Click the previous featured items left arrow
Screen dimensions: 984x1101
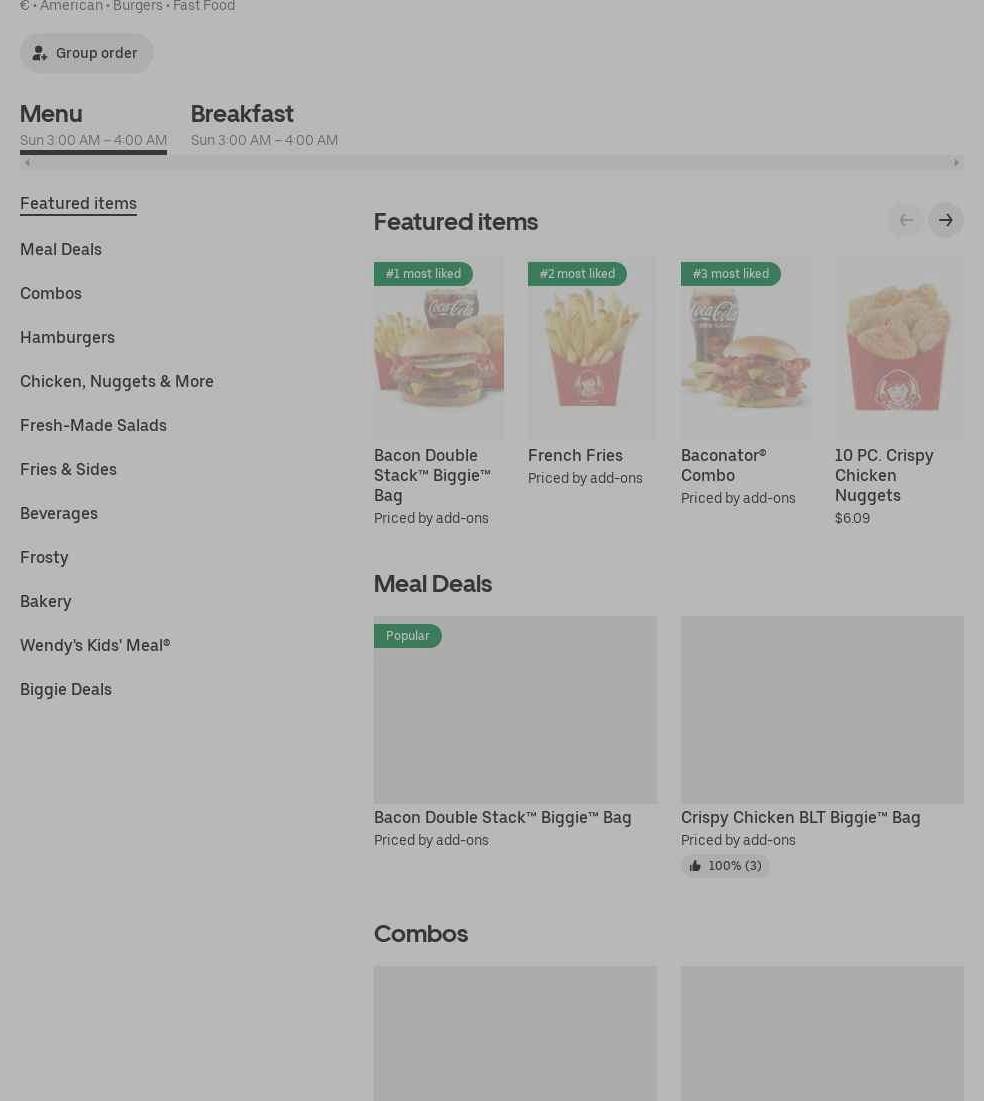click(906, 220)
